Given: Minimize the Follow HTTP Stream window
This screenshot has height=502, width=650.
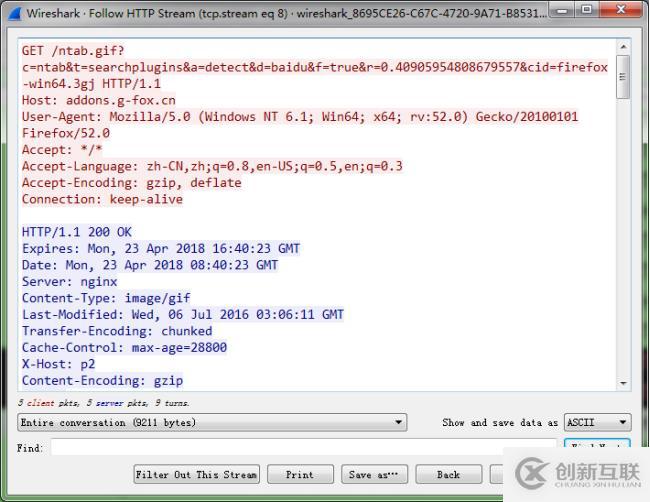Looking at the screenshot, I should (562, 10).
